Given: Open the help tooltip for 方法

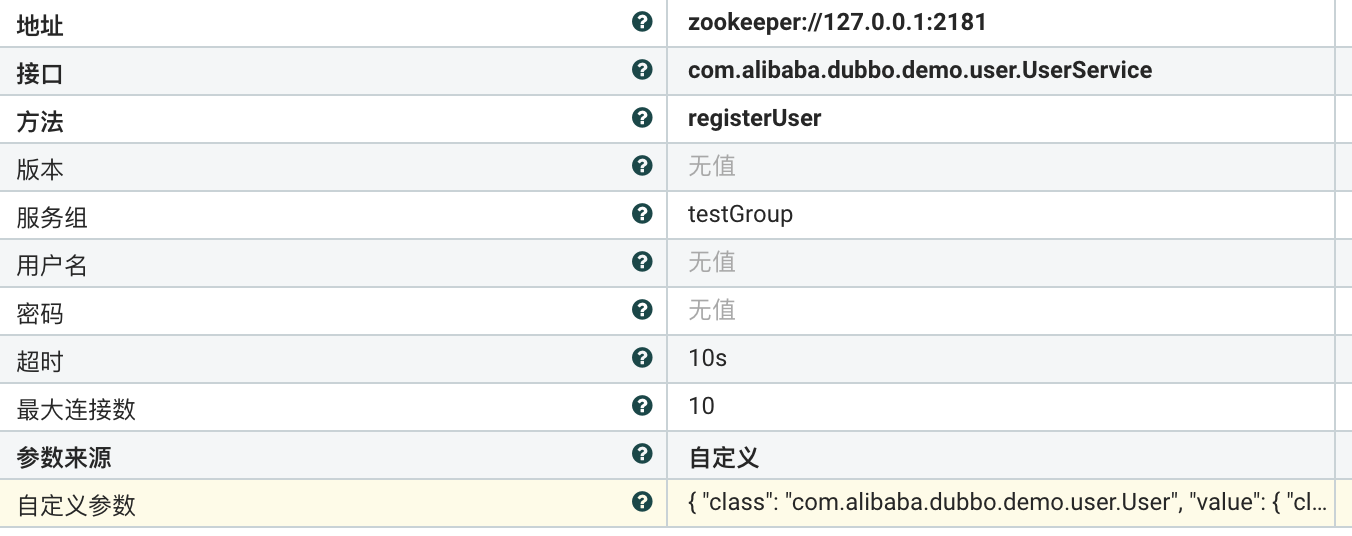Looking at the screenshot, I should (x=642, y=118).
